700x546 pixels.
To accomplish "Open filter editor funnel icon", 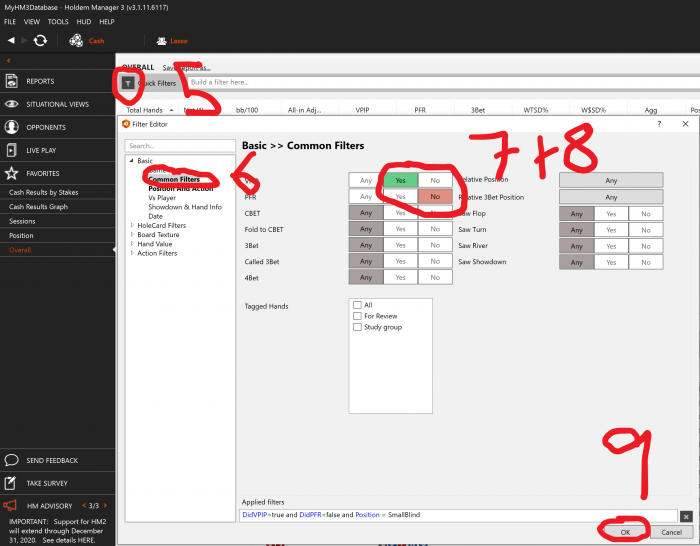I will (x=128, y=83).
